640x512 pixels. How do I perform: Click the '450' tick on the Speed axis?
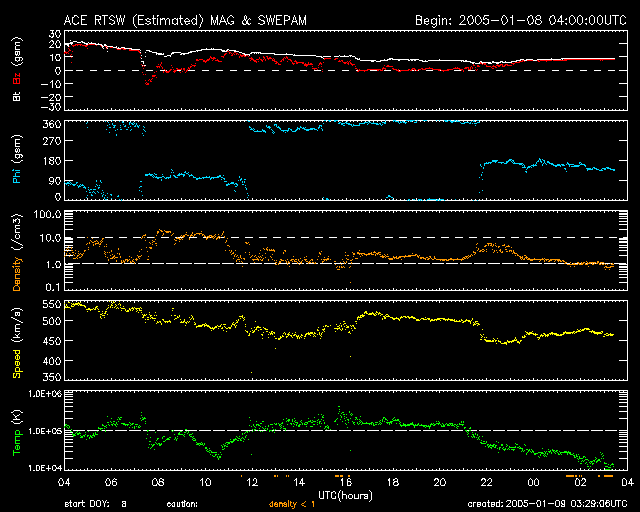[52, 341]
